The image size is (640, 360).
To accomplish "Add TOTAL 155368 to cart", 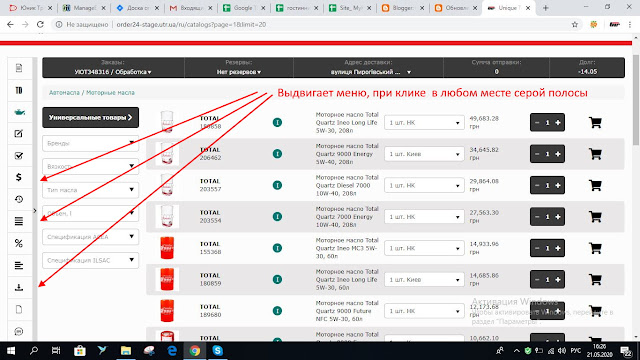I will point(595,248).
